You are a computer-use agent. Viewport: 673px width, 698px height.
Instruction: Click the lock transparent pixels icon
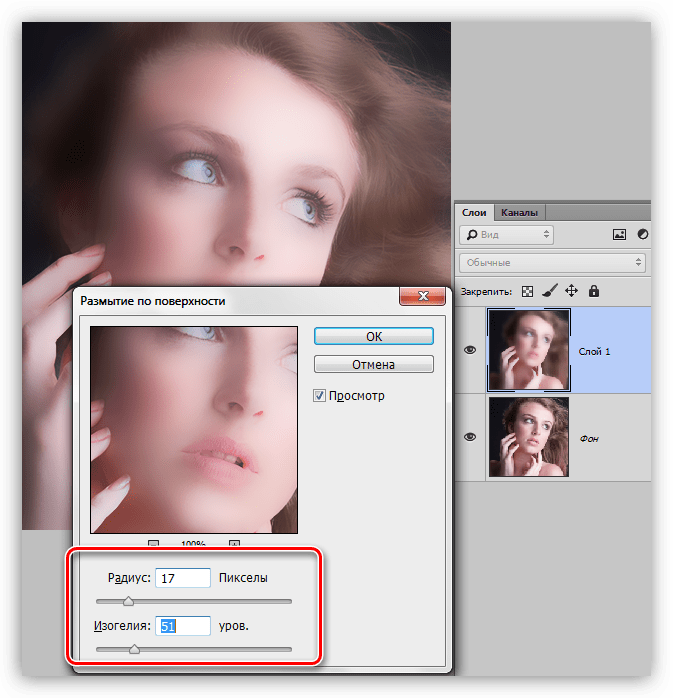[527, 292]
